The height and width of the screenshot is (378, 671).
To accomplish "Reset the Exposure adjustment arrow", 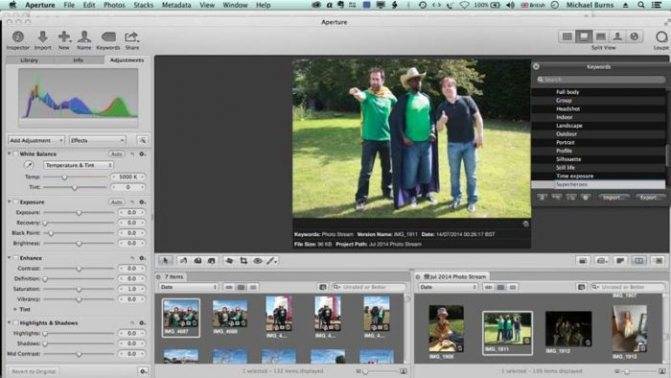I will 132,202.
